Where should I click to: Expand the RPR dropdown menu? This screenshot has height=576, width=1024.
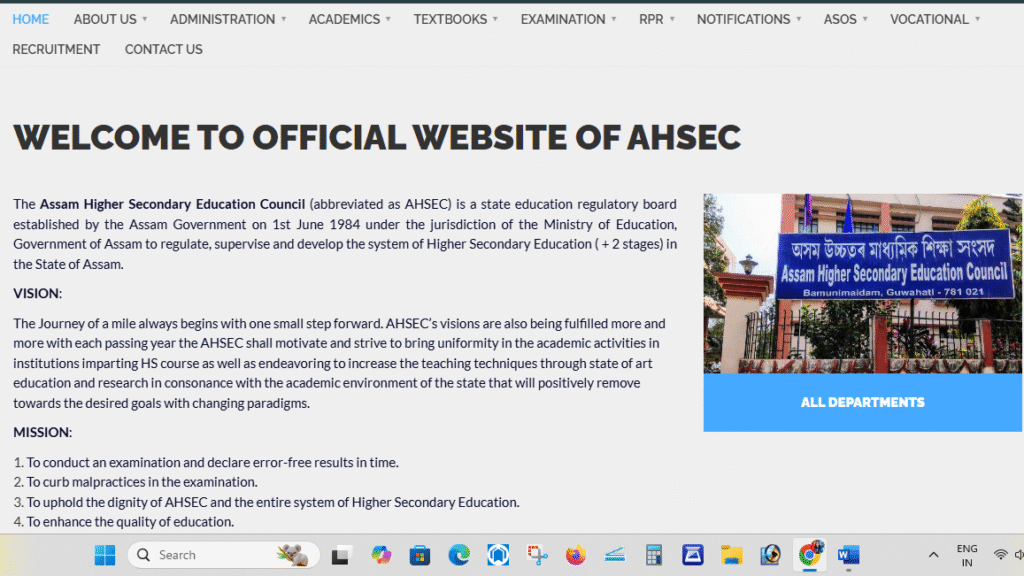(656, 20)
